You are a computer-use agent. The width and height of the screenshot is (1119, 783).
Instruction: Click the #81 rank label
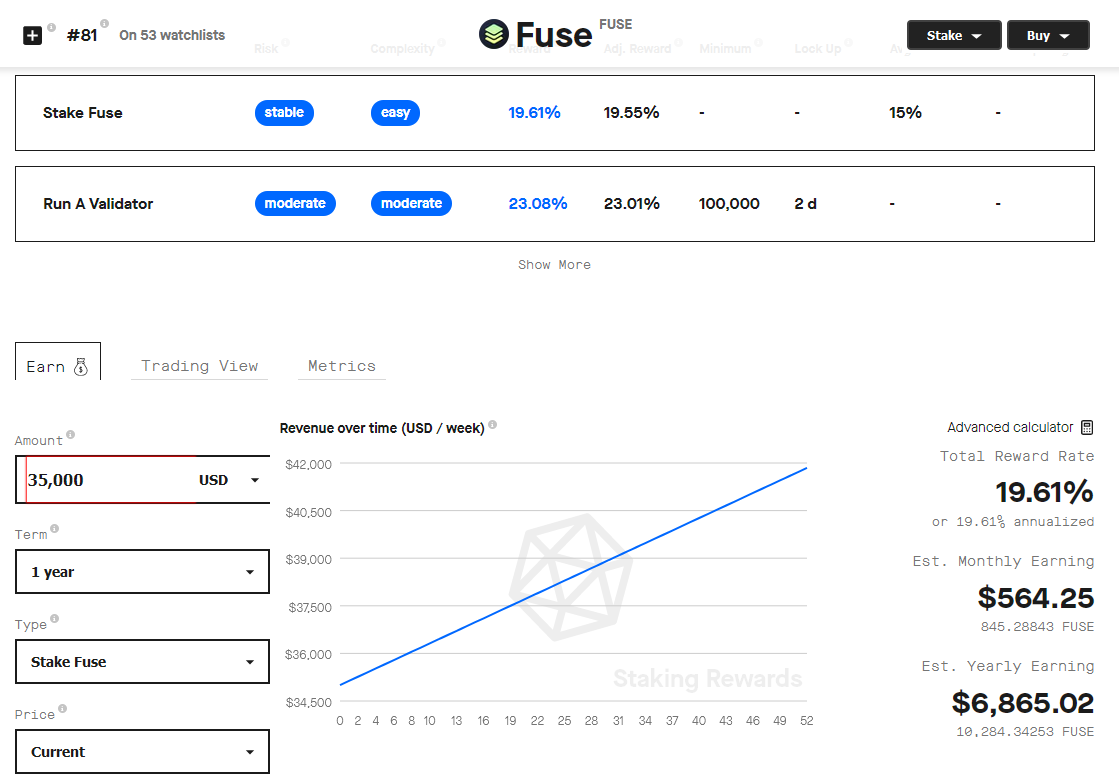pyautogui.click(x=82, y=35)
